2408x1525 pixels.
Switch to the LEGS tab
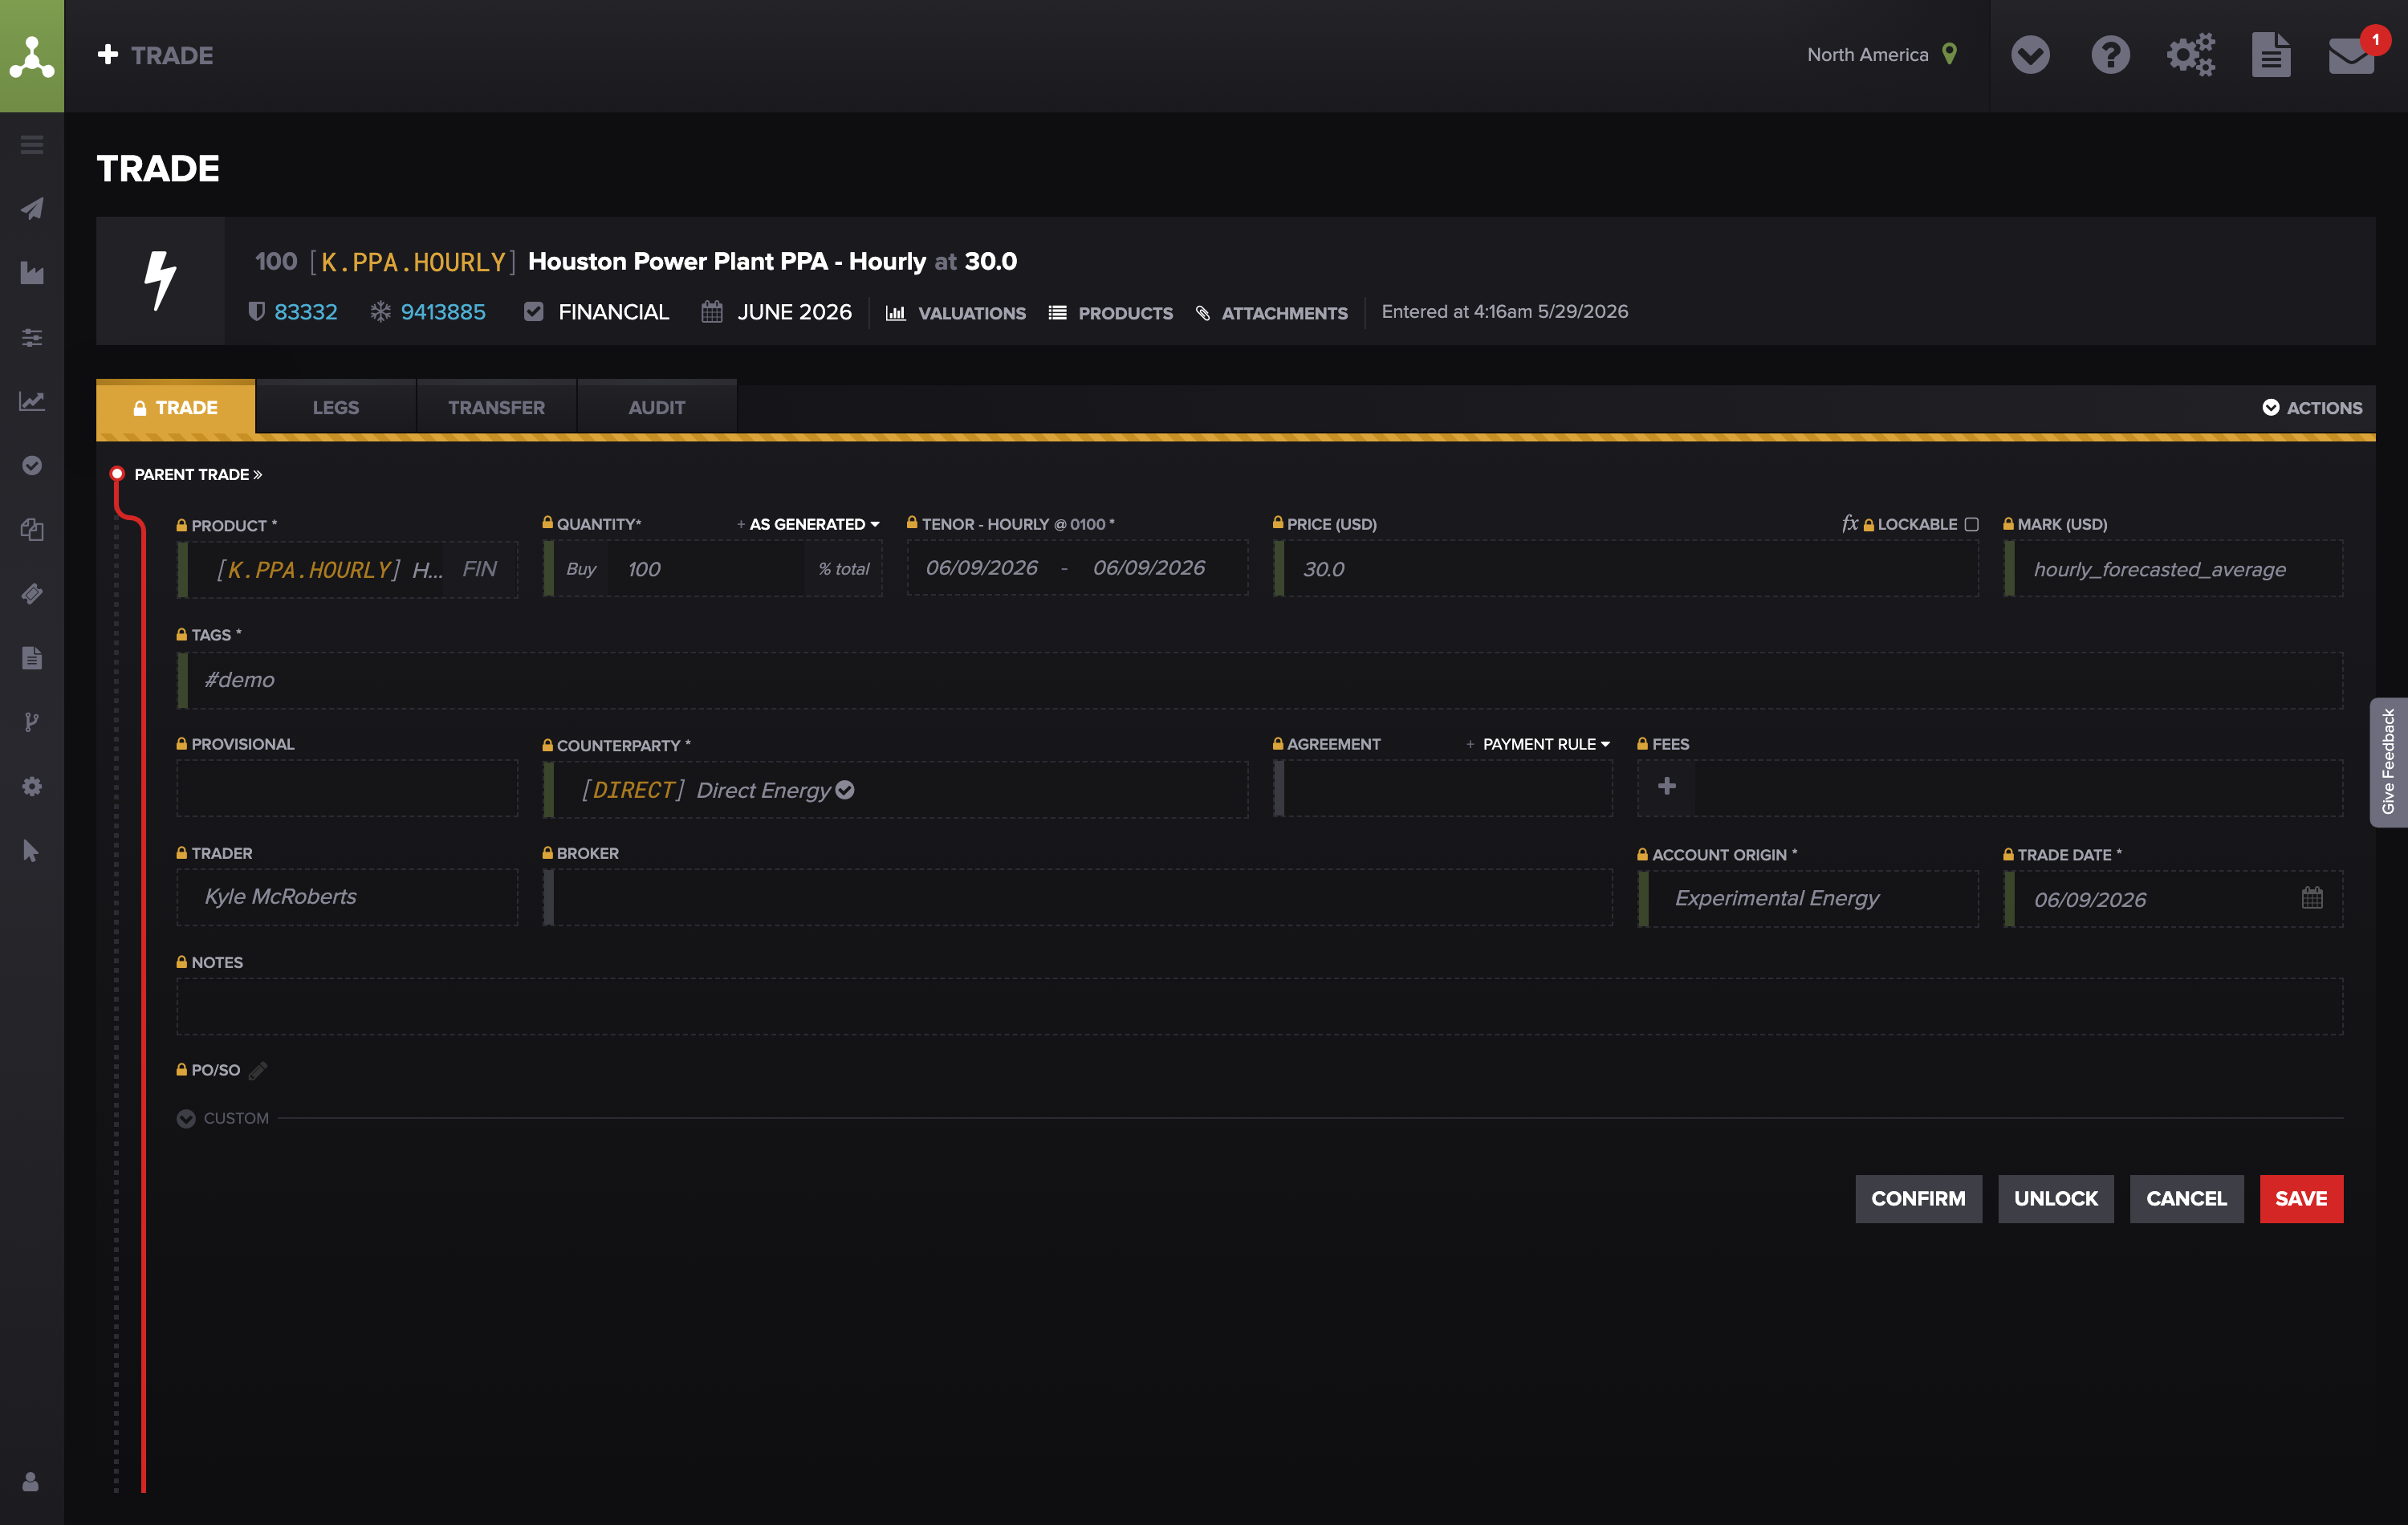coord(336,408)
